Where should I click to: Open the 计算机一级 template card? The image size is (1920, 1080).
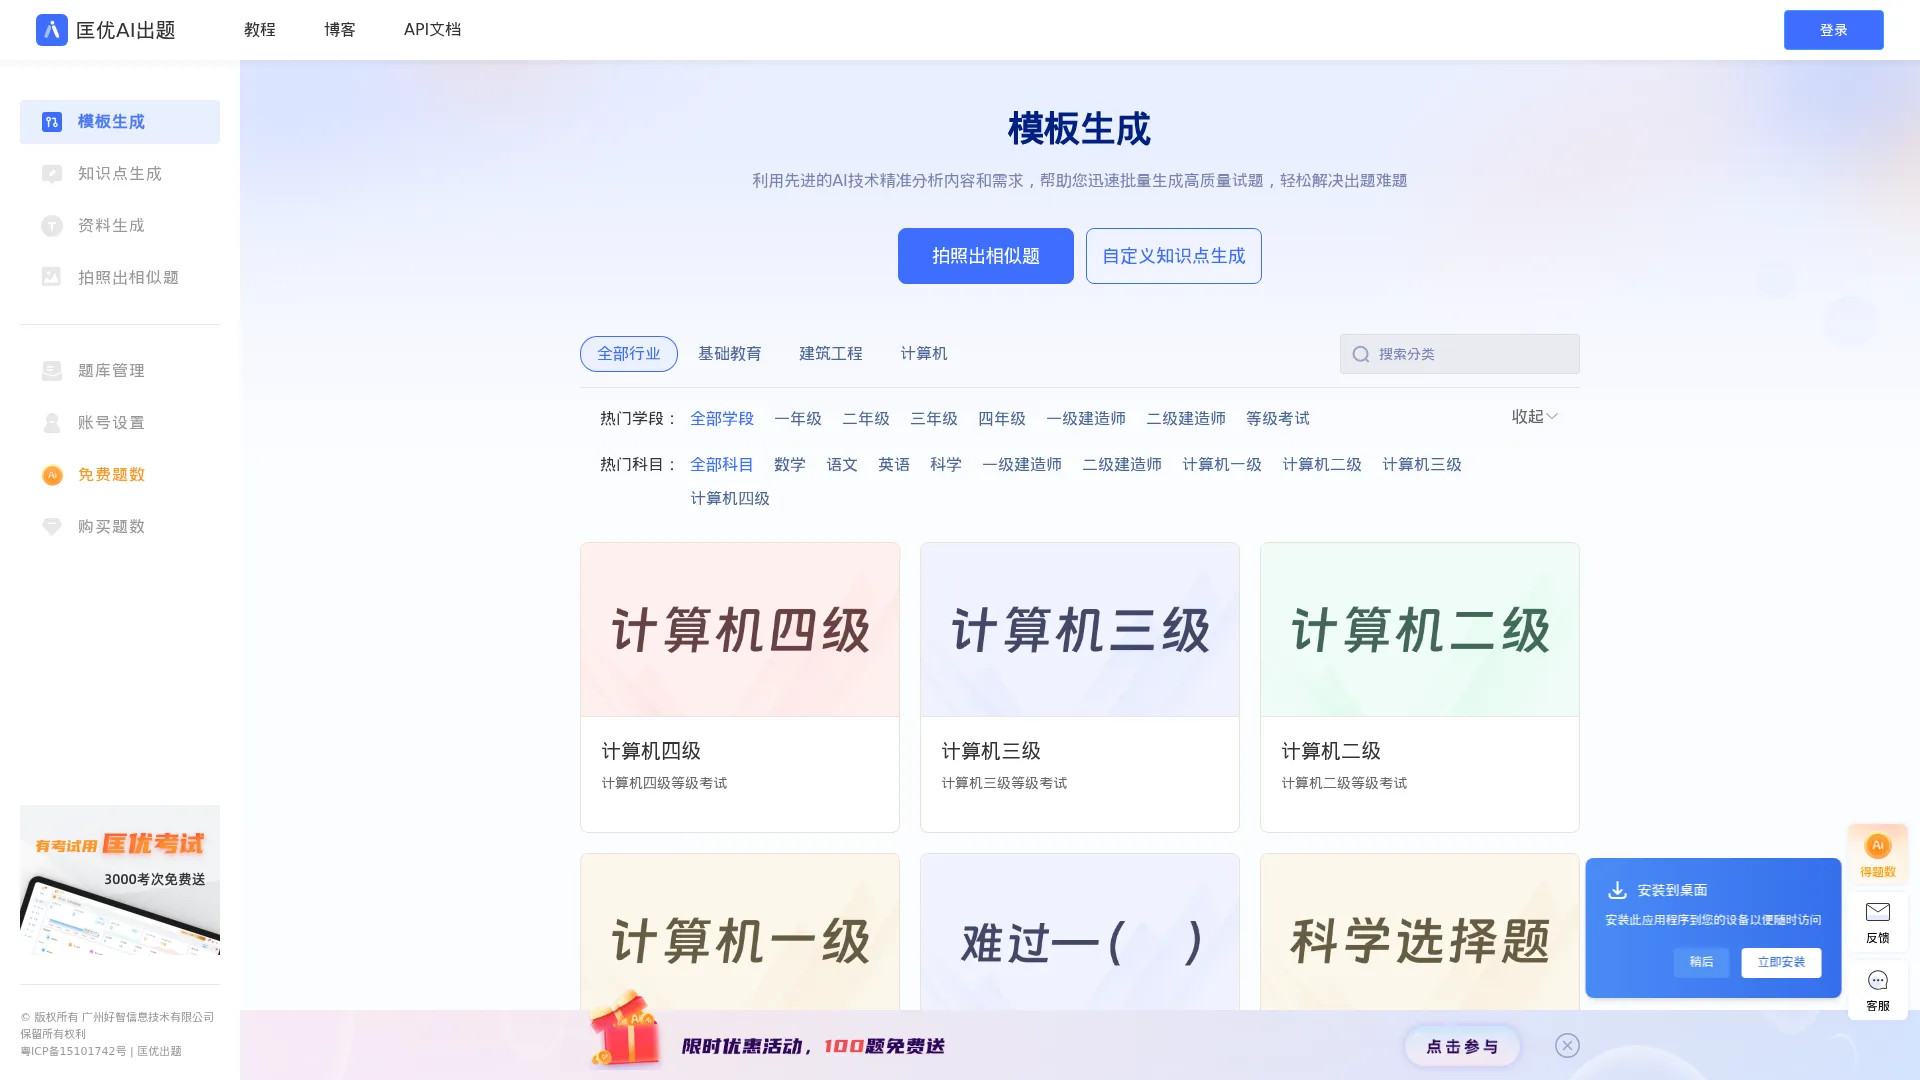(740, 932)
